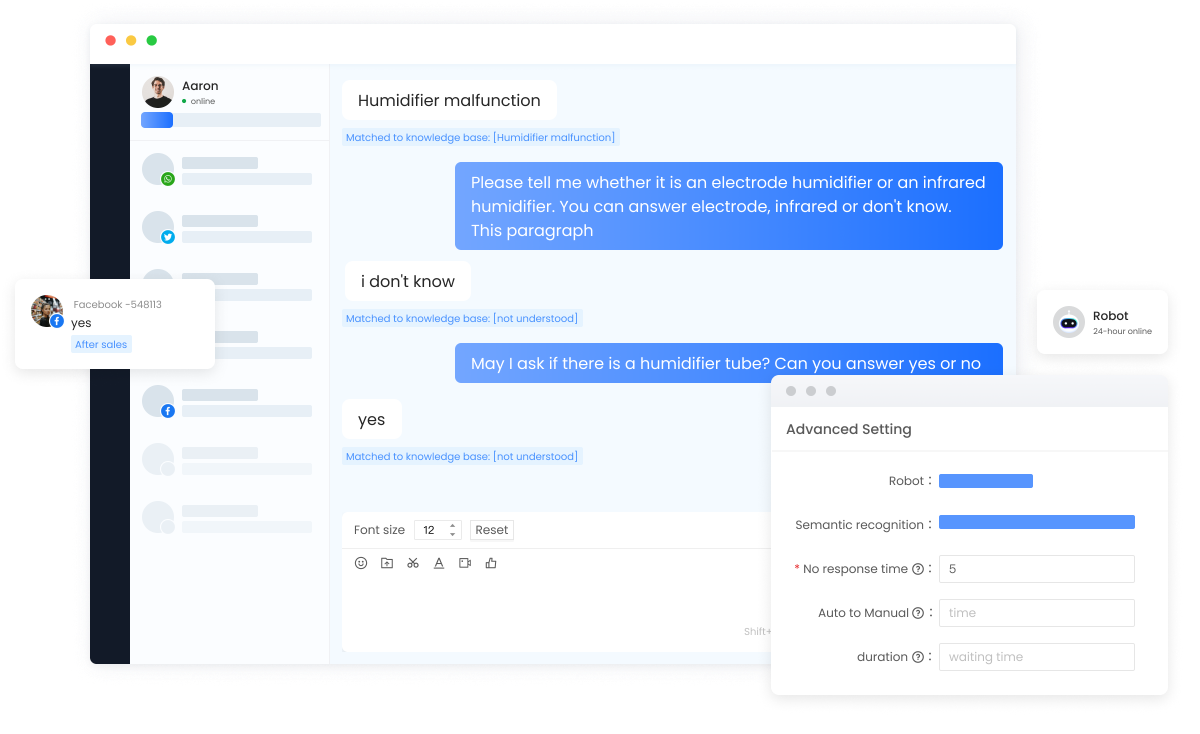Click the text color 'A' icon

(439, 563)
